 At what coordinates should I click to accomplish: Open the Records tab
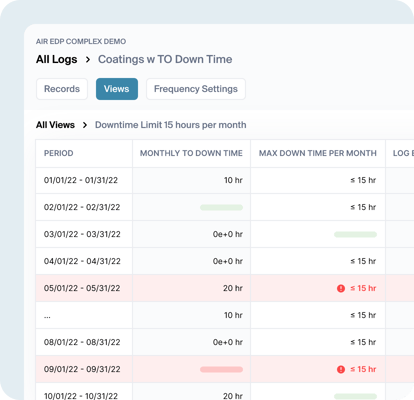[x=62, y=89]
